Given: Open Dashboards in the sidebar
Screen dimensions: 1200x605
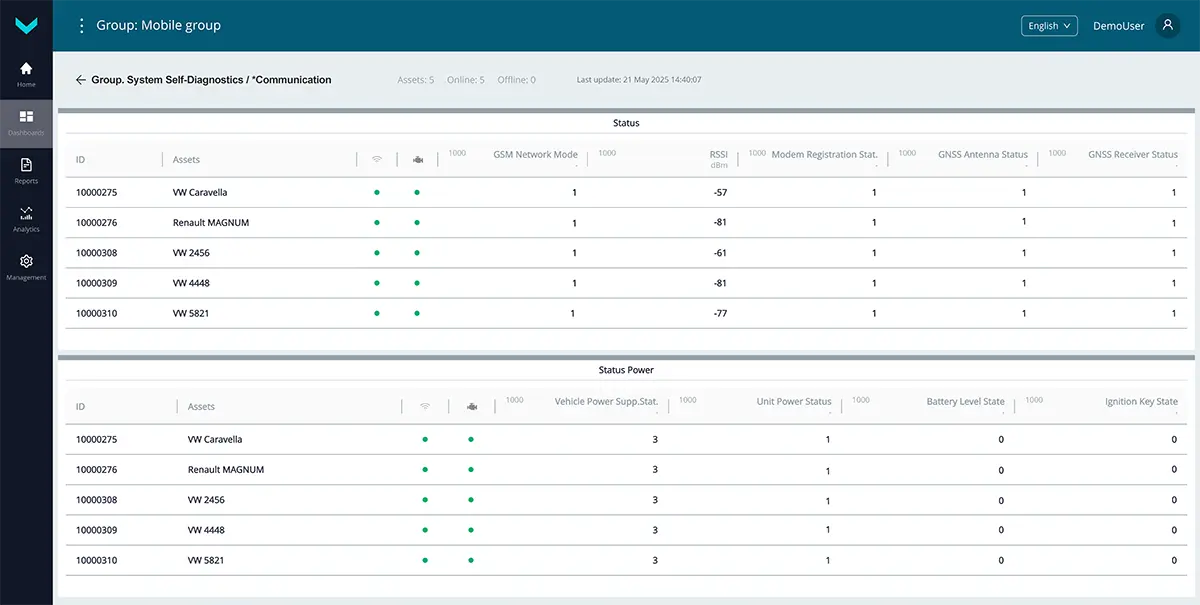Looking at the screenshot, I should pyautogui.click(x=26, y=122).
